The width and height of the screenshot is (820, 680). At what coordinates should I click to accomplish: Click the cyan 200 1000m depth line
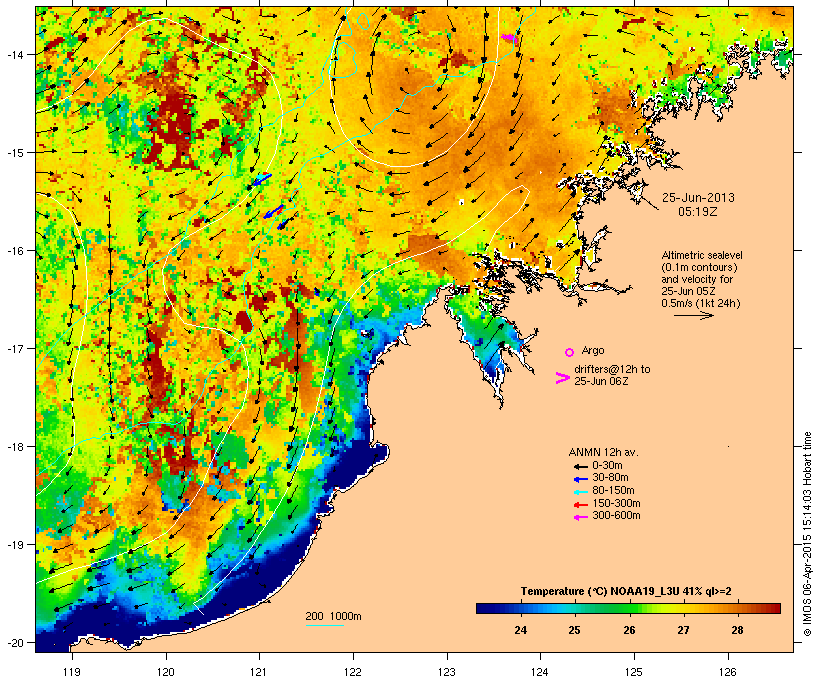[x=324, y=626]
